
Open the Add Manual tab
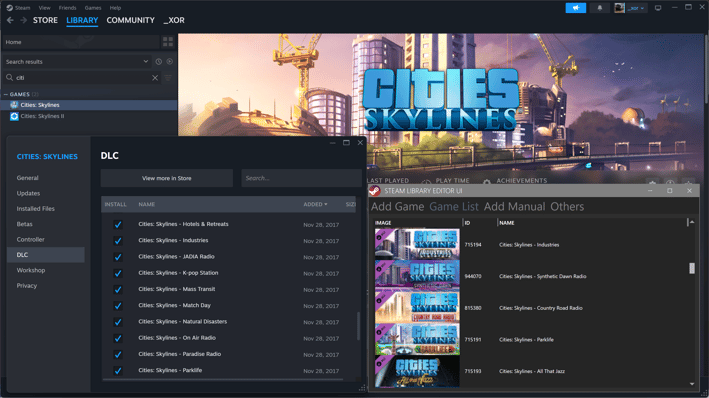(x=514, y=207)
